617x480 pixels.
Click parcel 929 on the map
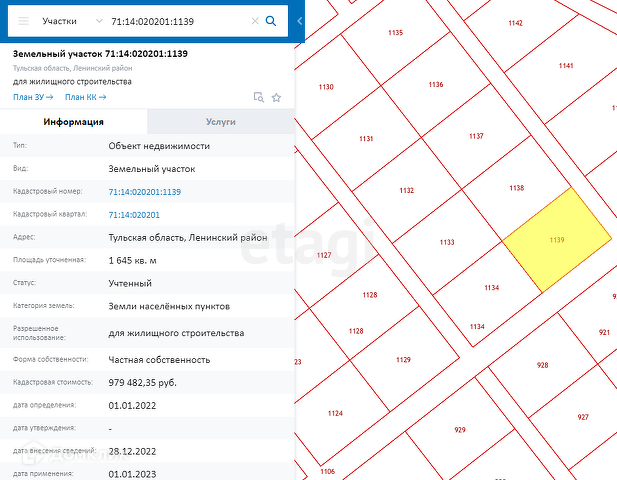[x=460, y=430]
